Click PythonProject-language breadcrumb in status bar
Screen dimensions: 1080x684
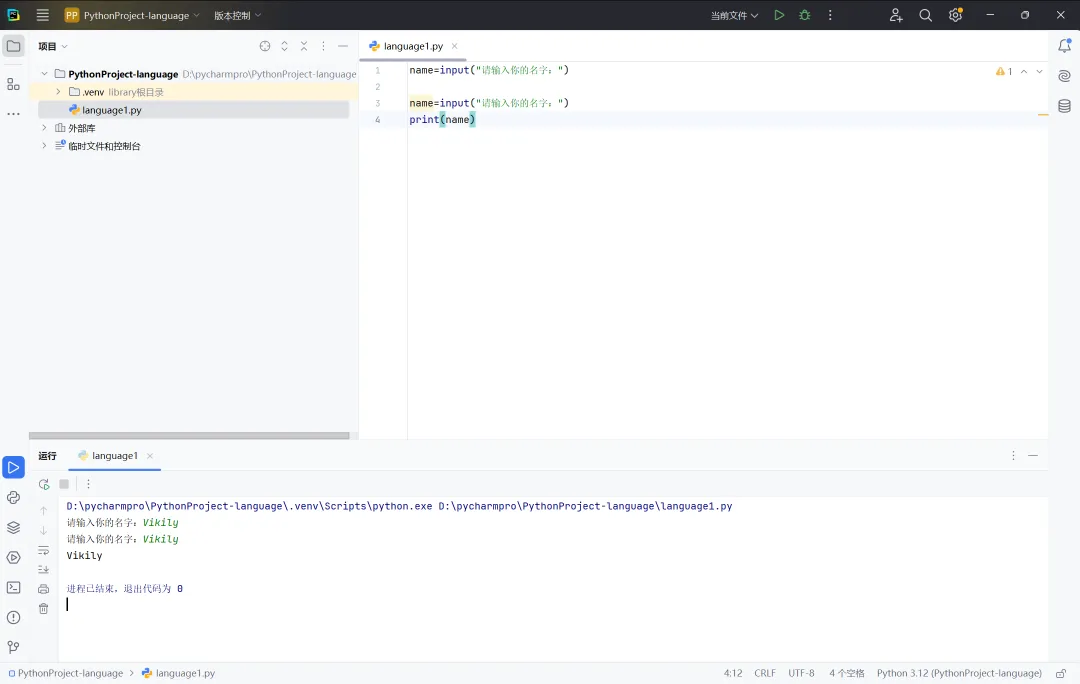(x=65, y=673)
